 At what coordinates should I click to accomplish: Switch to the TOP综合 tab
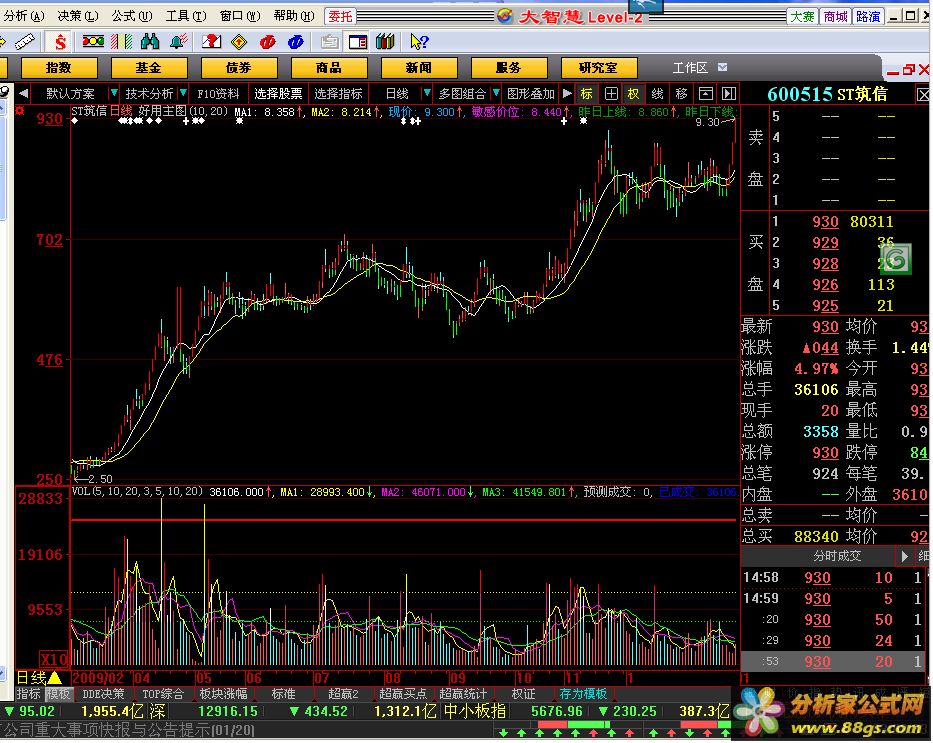tap(163, 694)
